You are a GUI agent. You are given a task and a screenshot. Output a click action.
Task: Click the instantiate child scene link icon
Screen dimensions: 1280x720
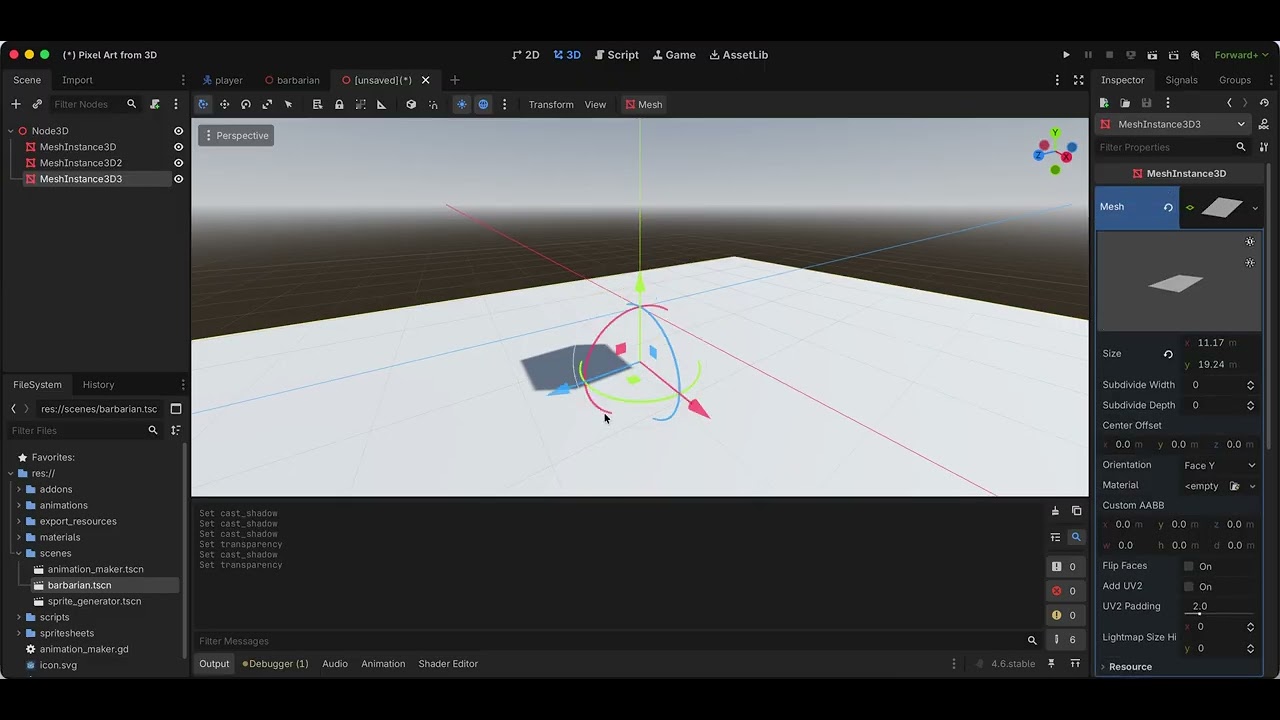point(37,104)
